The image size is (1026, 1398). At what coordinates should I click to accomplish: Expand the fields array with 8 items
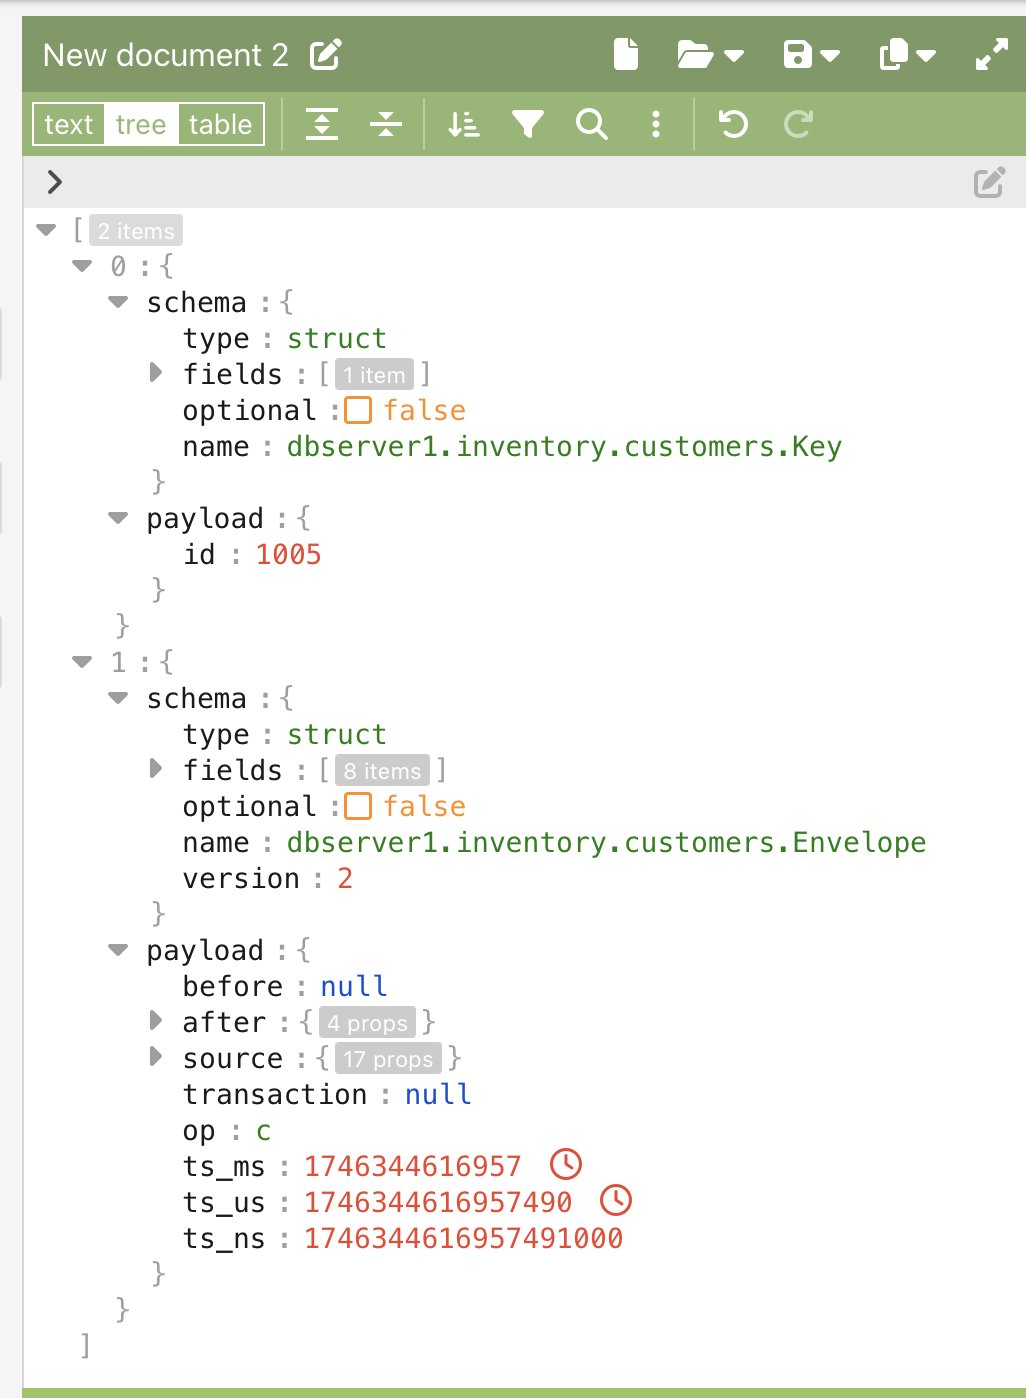[155, 769]
